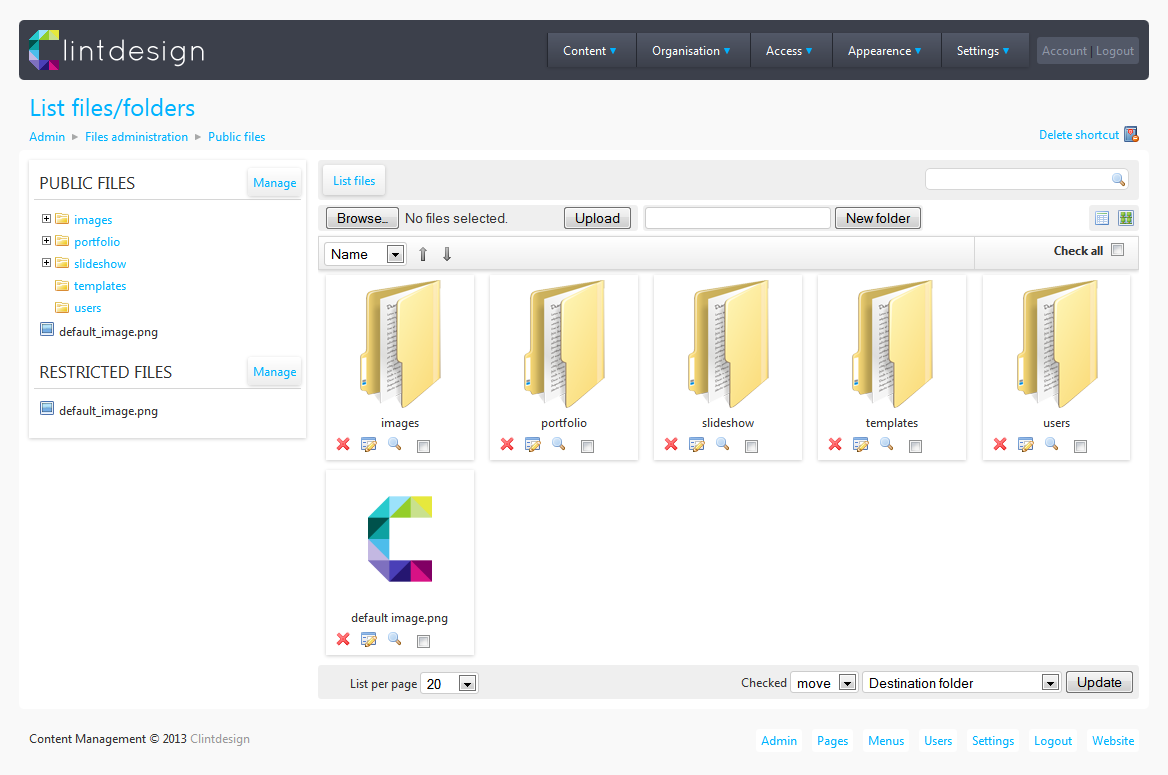
Task: Click the Pages footer link
Action: pyautogui.click(x=832, y=741)
